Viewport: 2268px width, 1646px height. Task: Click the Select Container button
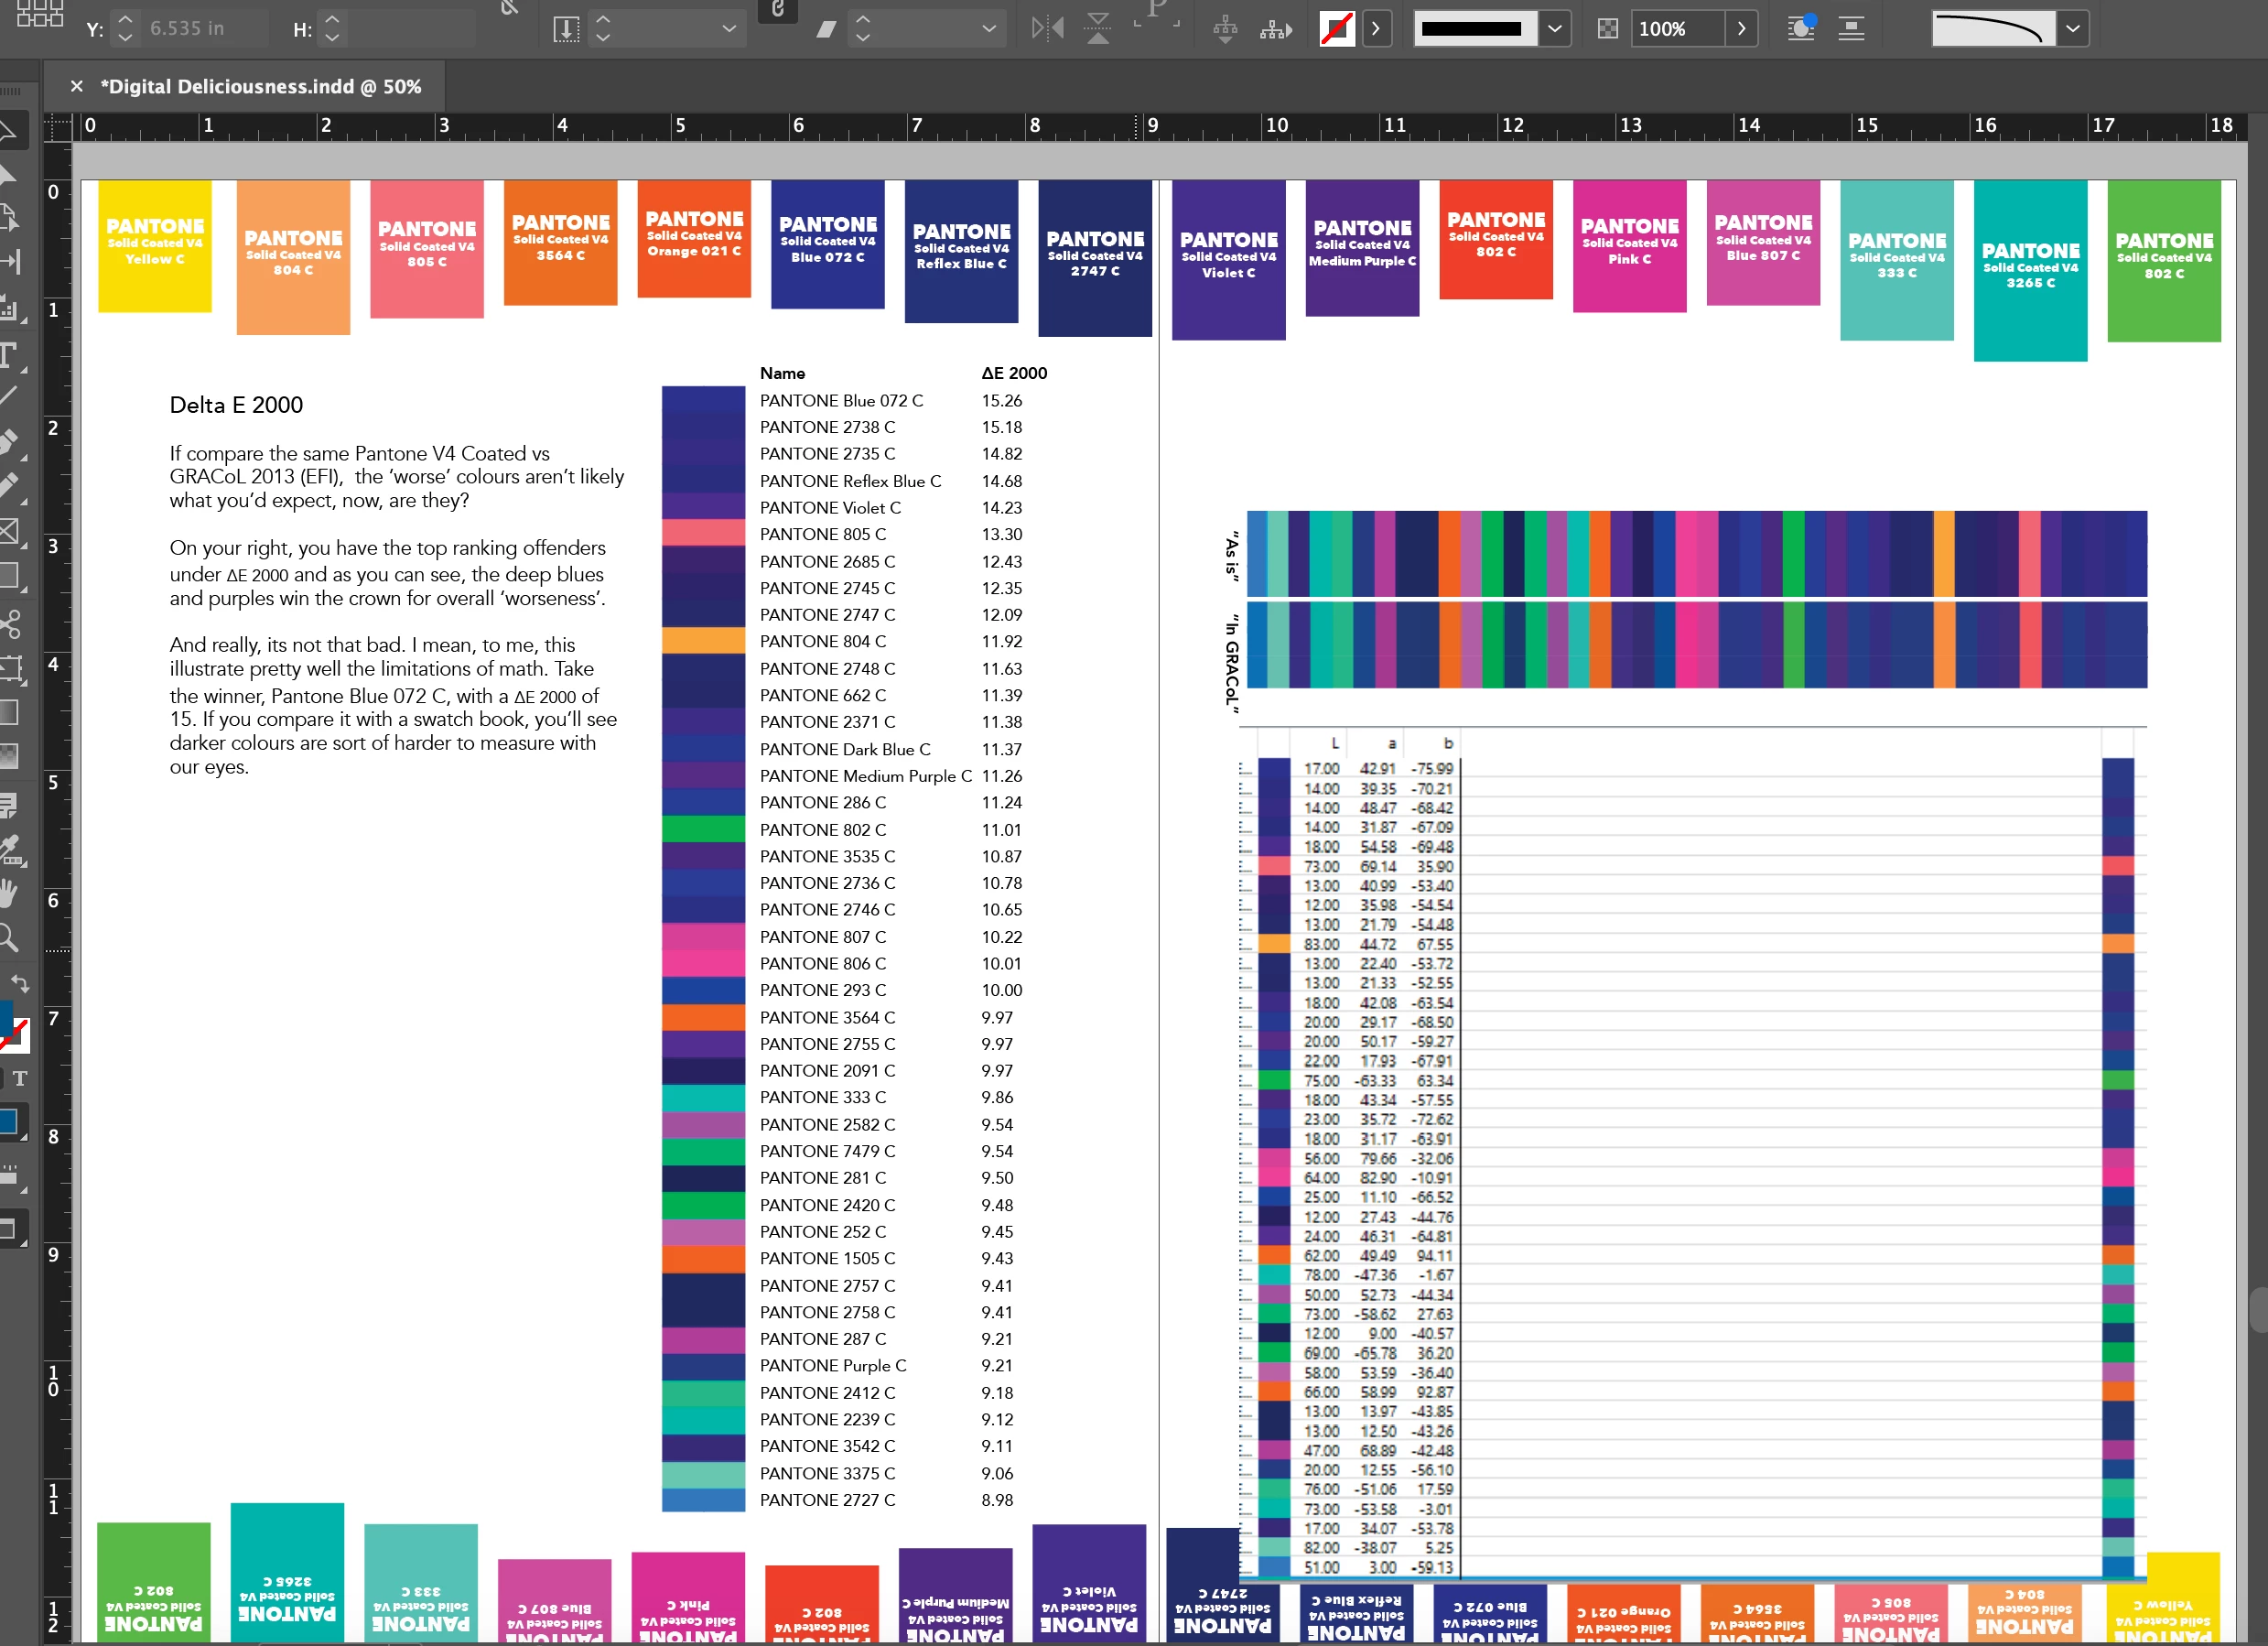(1225, 29)
